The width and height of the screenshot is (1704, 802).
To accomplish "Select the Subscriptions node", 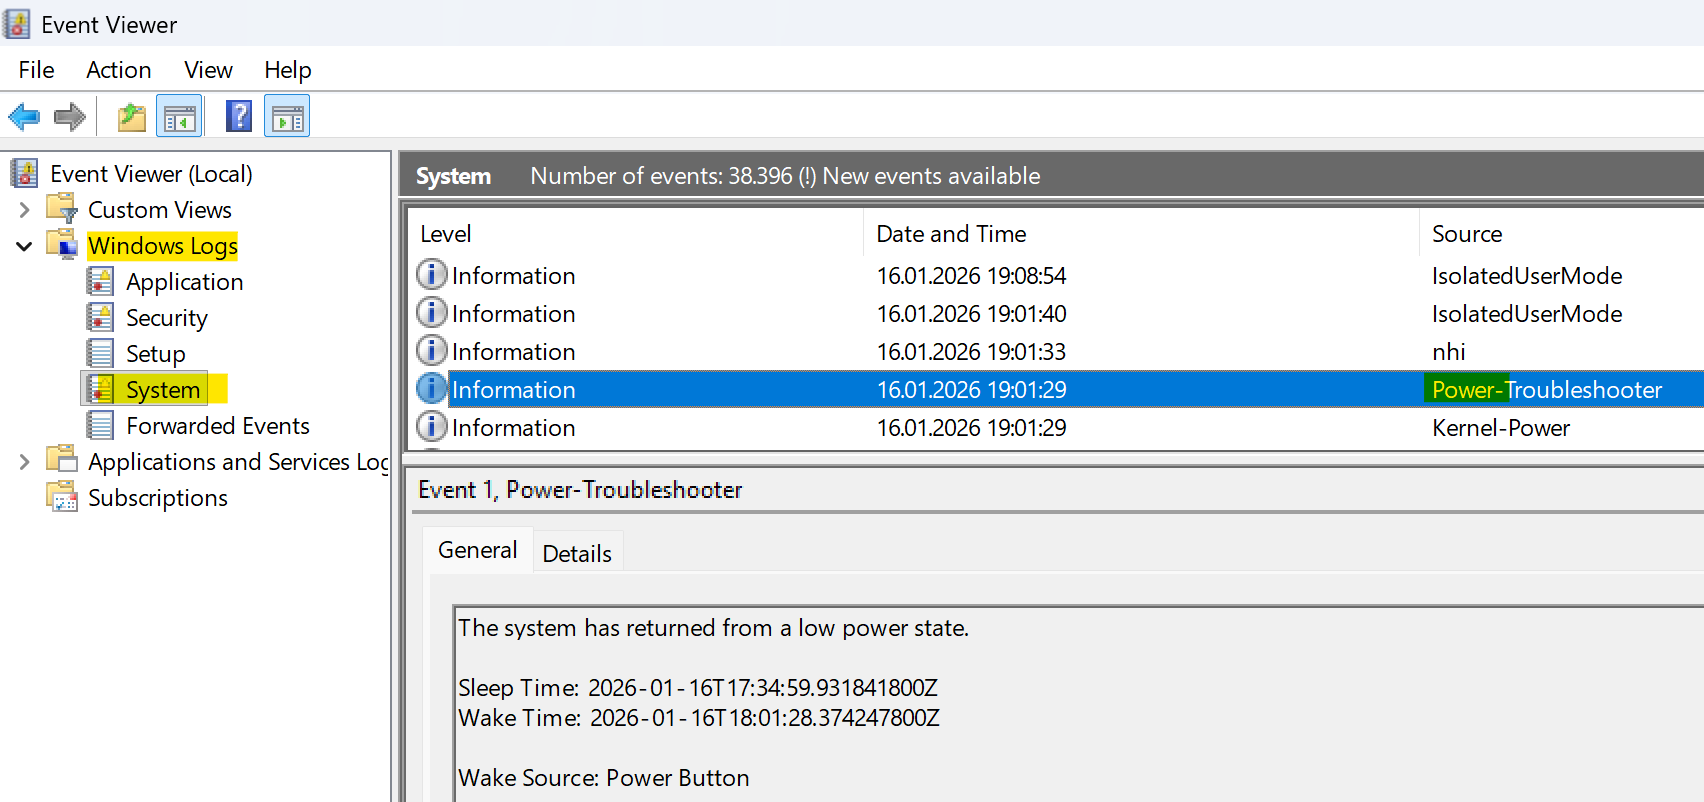I will [x=157, y=498].
